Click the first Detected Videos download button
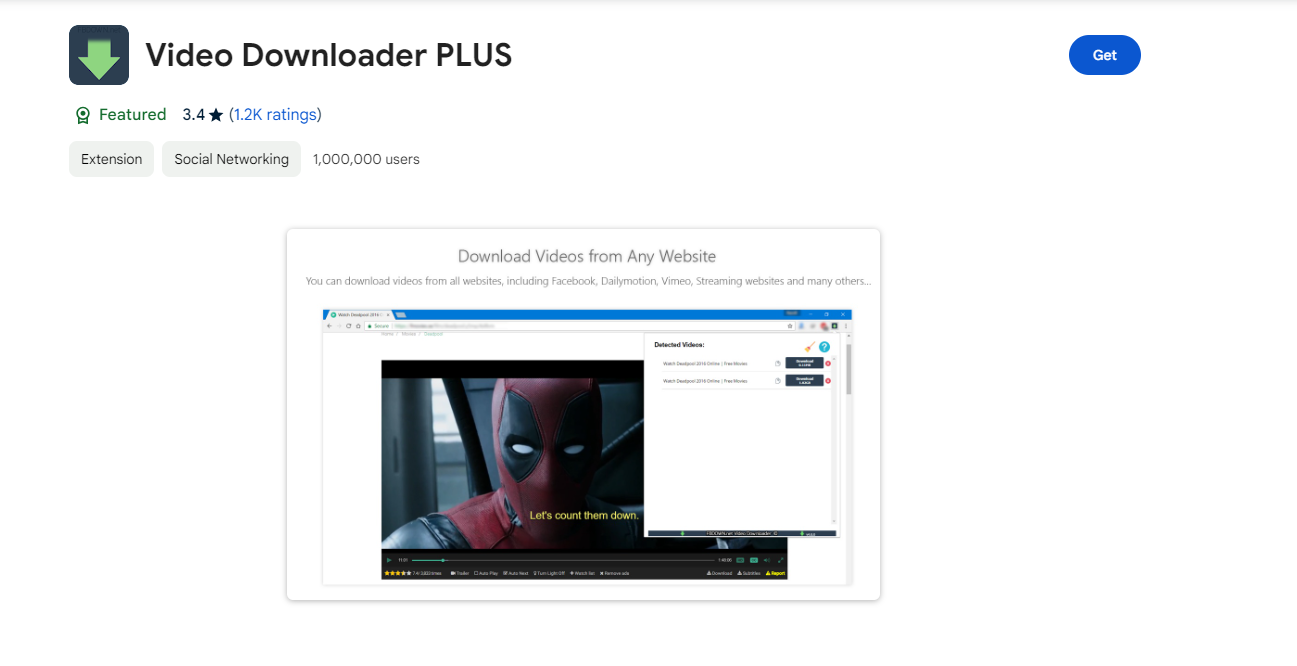The image size is (1297, 666). click(x=804, y=363)
